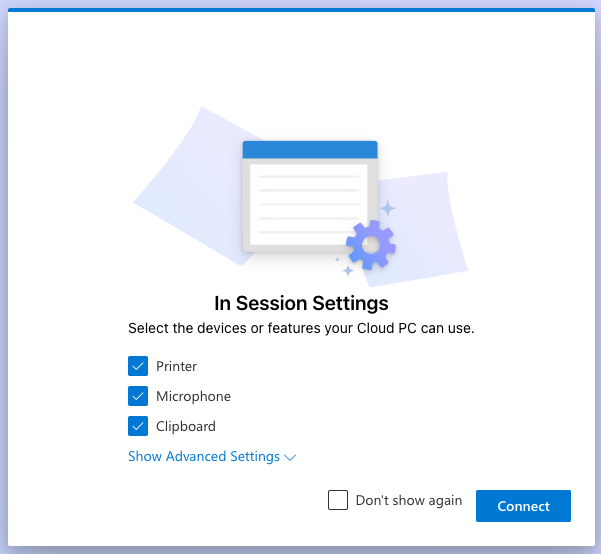Screen dimensions: 601x554
Task: Click the In Session Settings heading
Action: (301, 303)
